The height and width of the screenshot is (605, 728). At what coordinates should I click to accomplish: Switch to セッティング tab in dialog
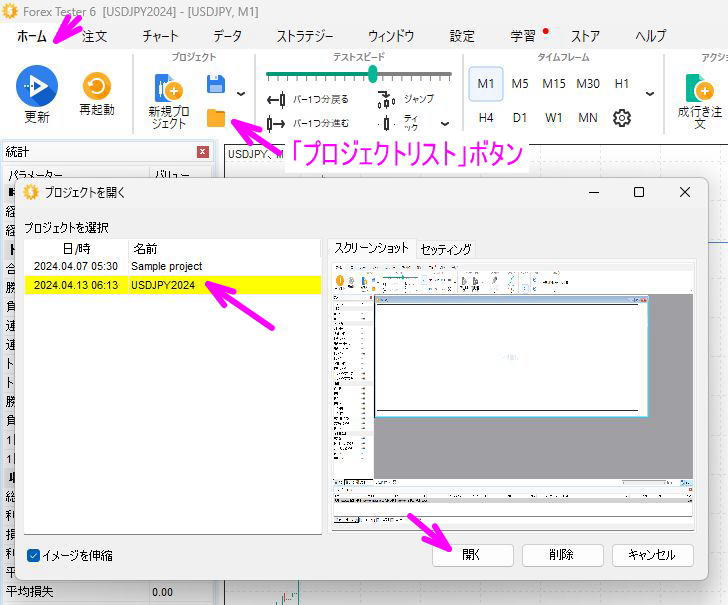coord(446,250)
